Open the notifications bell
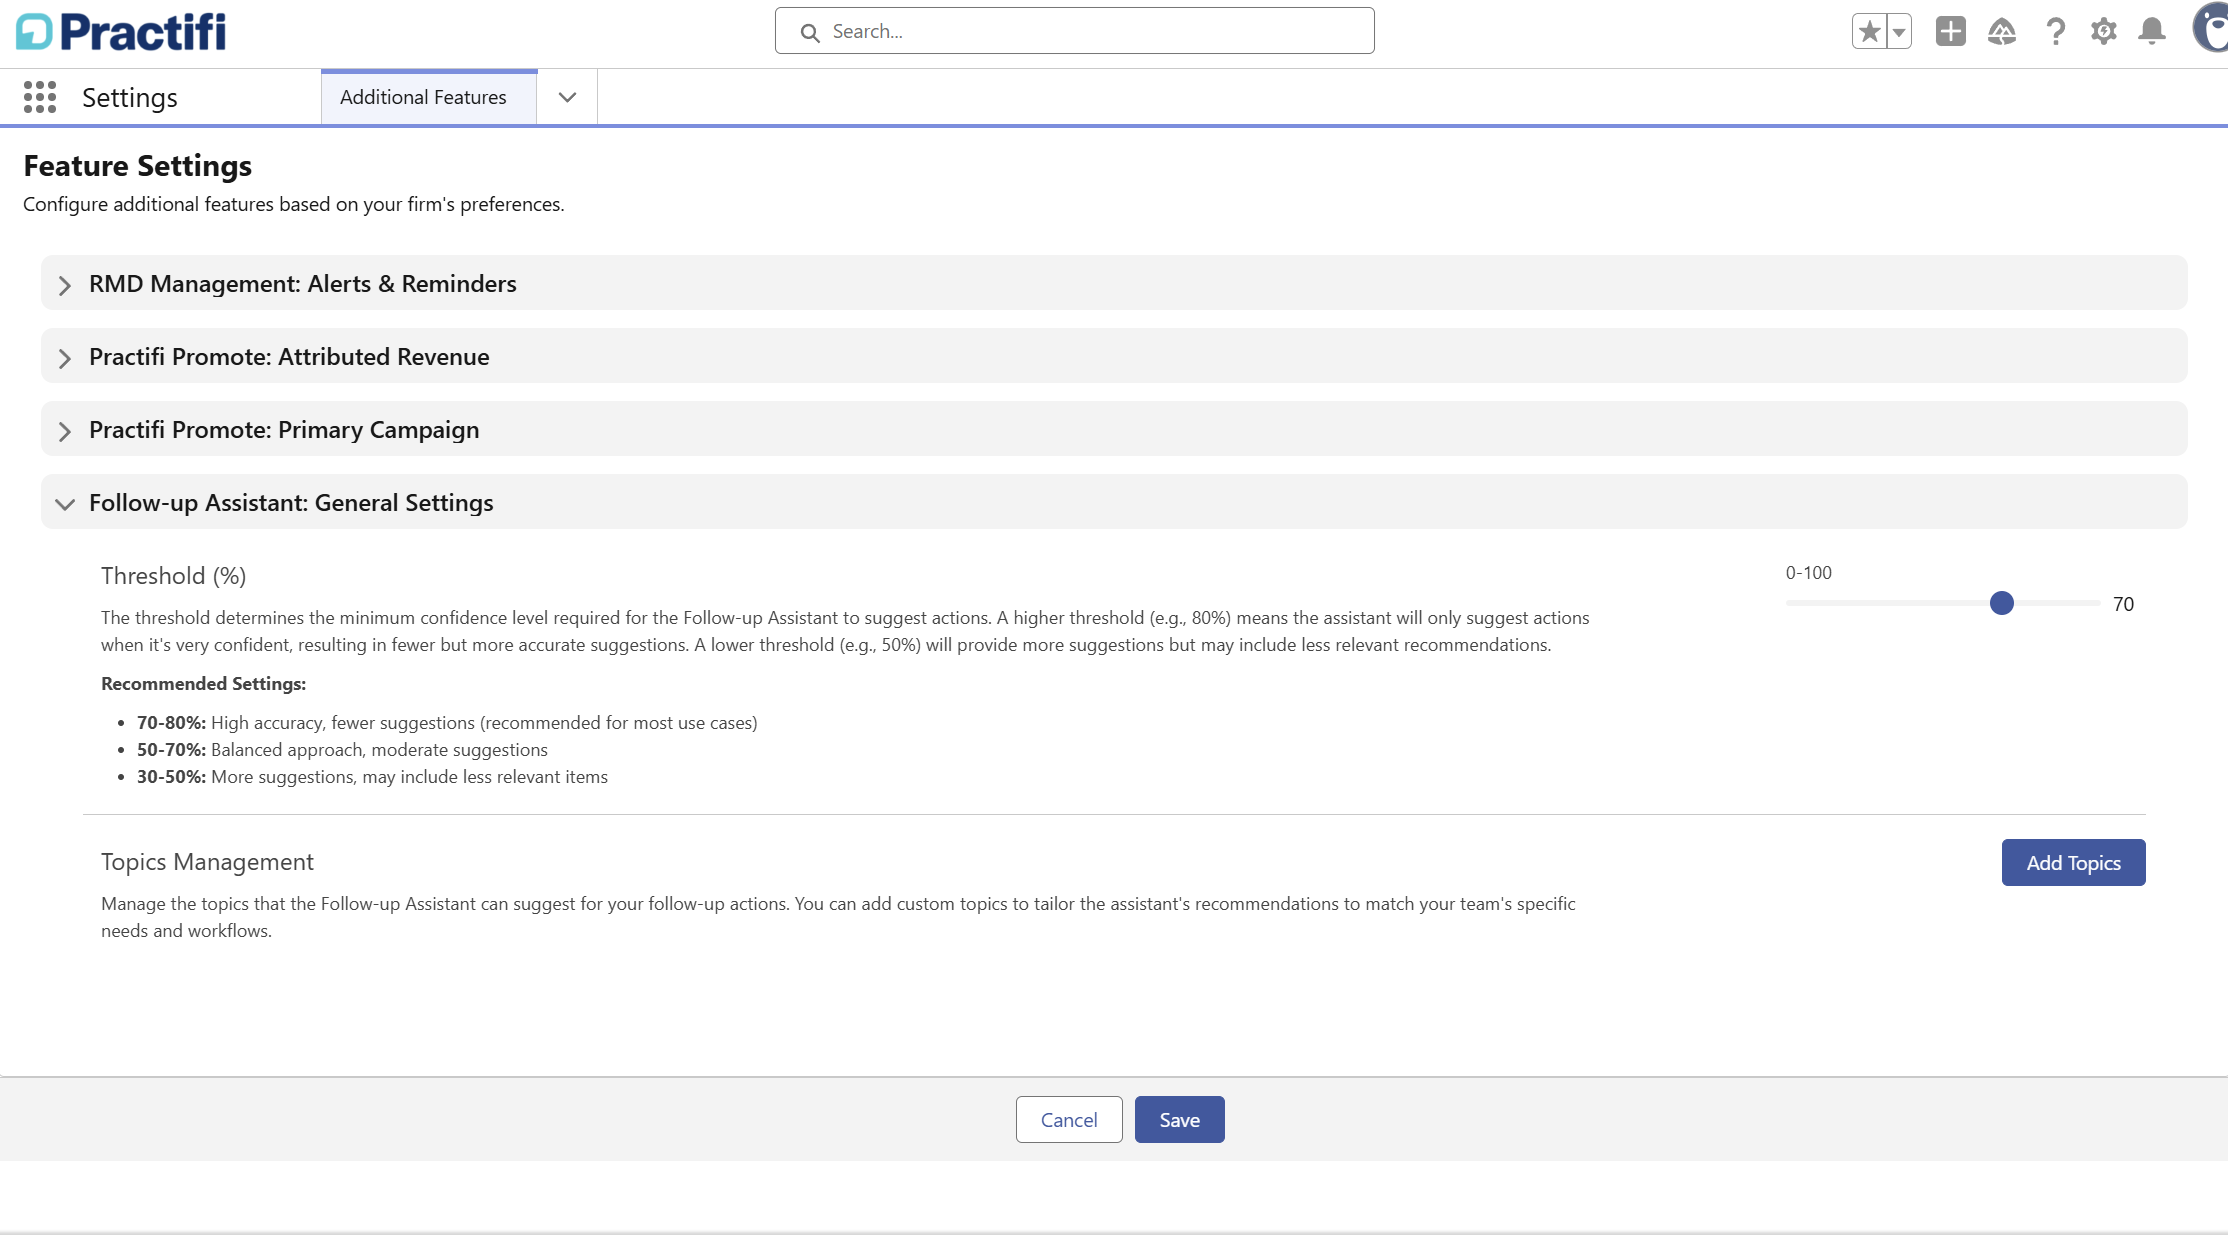Image resolution: width=2228 pixels, height=1237 pixels. [x=2152, y=32]
